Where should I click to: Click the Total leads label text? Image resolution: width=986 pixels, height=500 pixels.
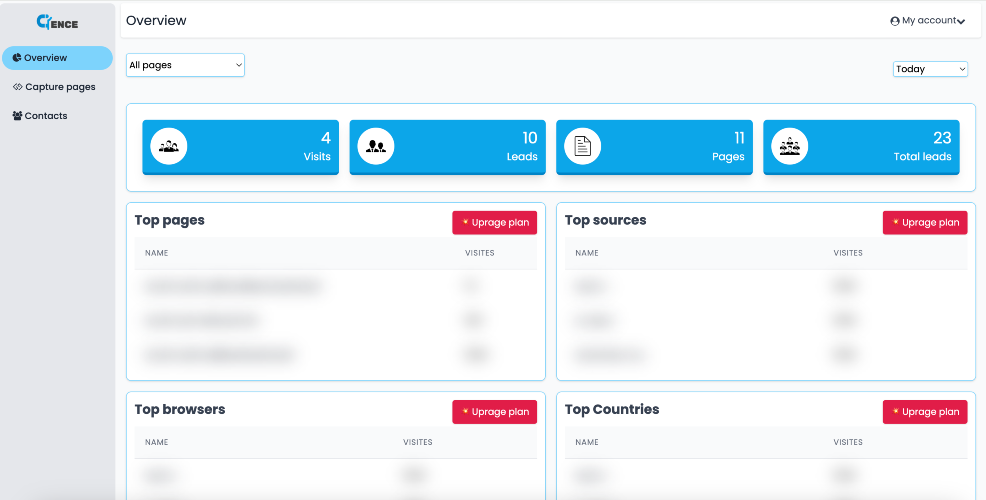click(x=922, y=157)
